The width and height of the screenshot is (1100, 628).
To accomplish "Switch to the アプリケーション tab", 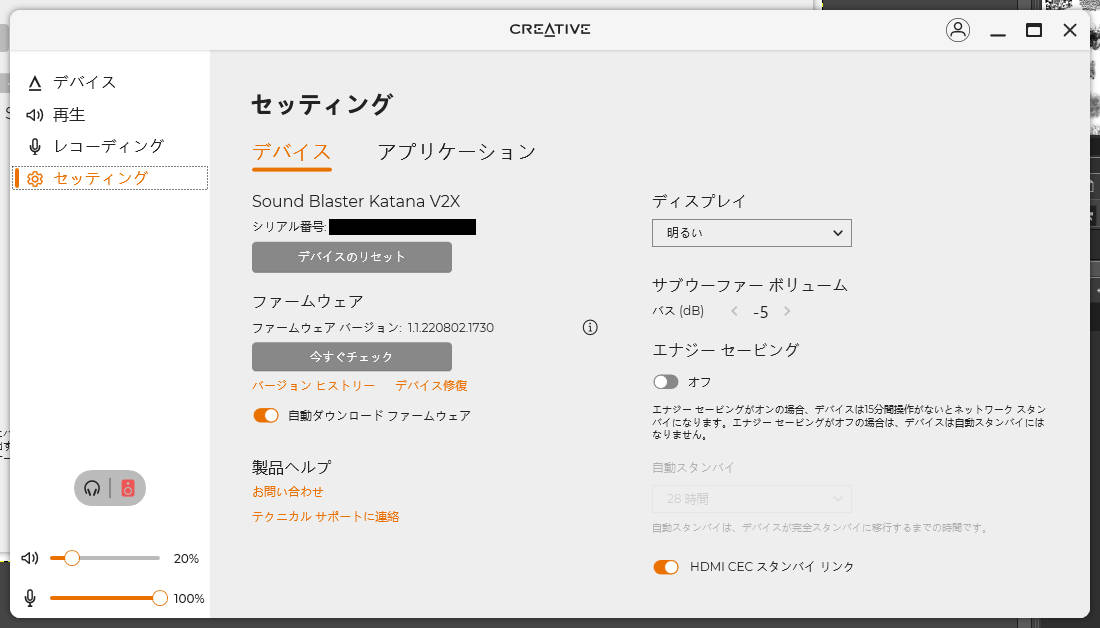I will 457,152.
